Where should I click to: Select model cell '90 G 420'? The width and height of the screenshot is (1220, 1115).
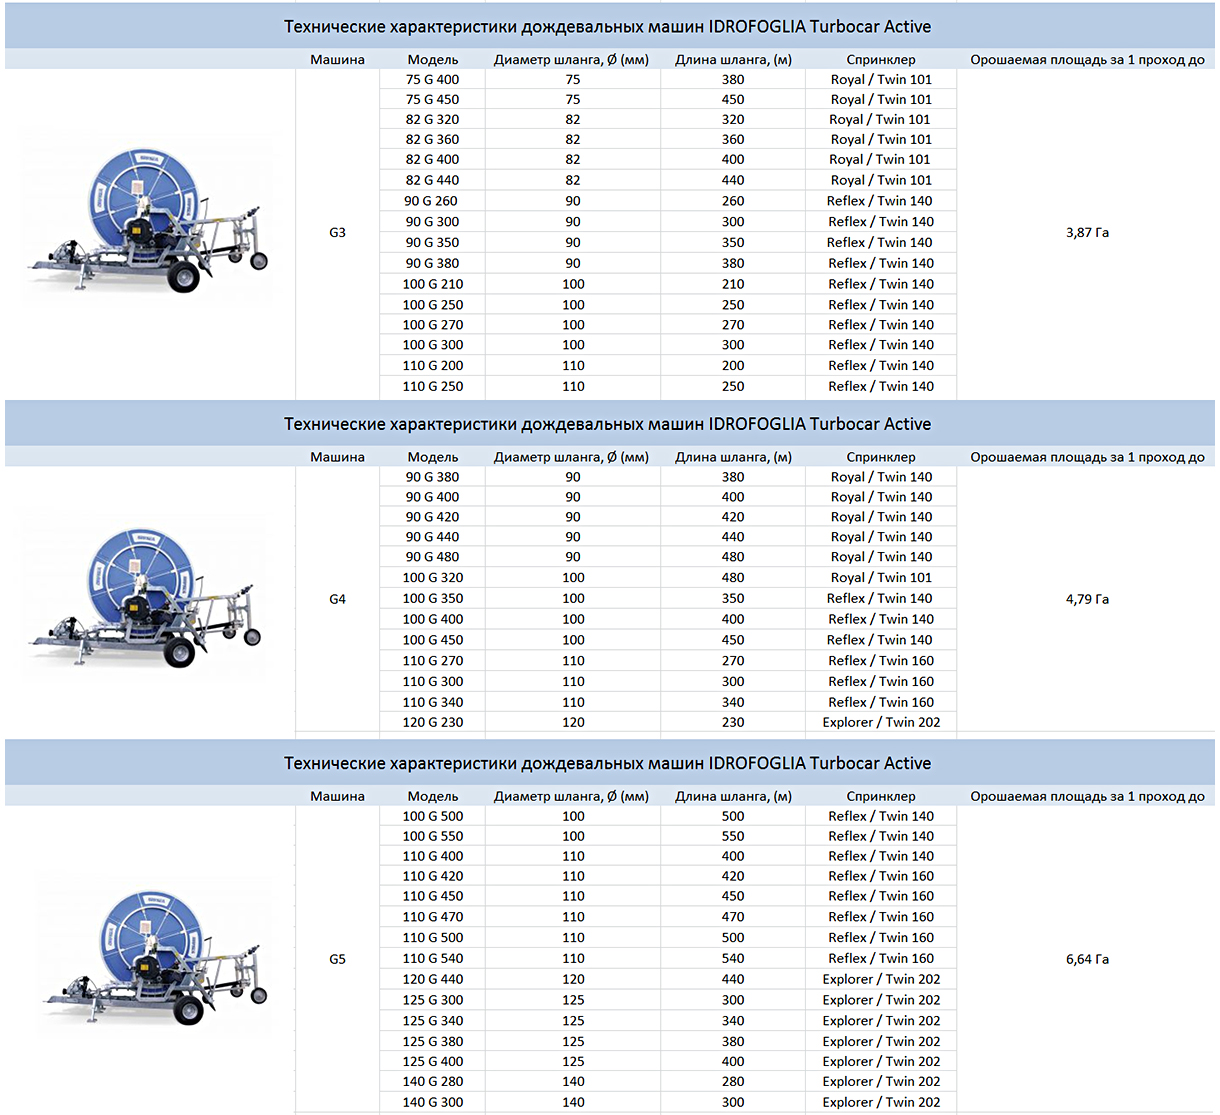[433, 517]
